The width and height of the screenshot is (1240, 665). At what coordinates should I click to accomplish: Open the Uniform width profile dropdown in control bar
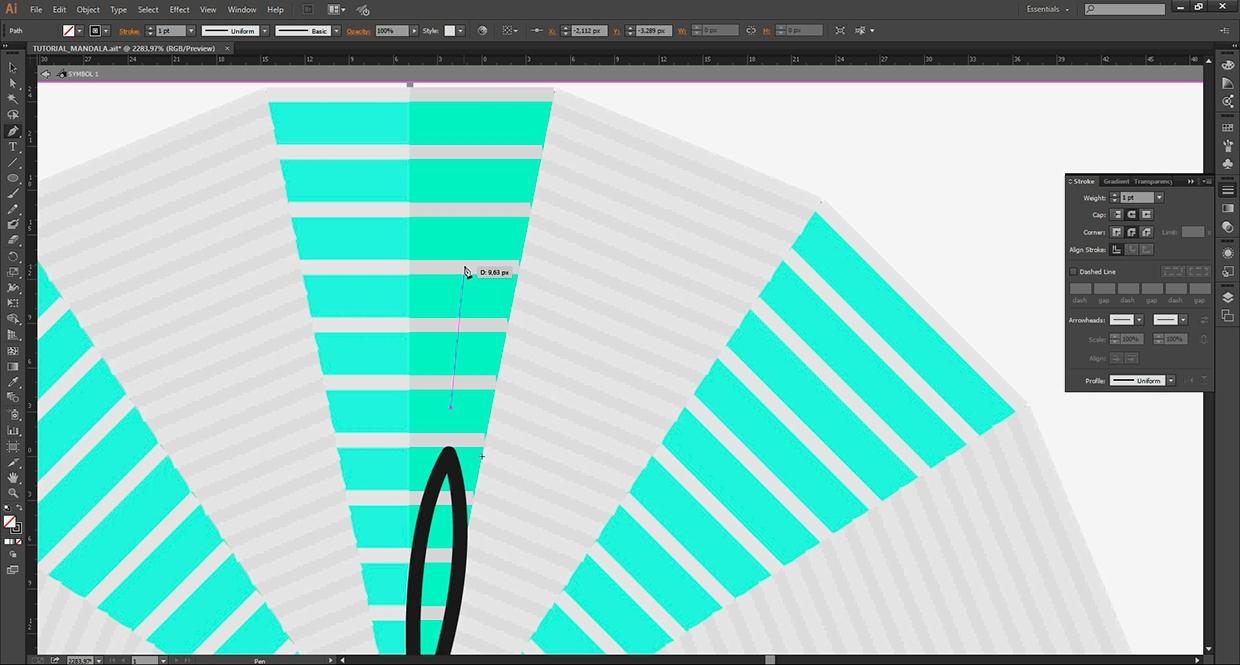pos(265,31)
